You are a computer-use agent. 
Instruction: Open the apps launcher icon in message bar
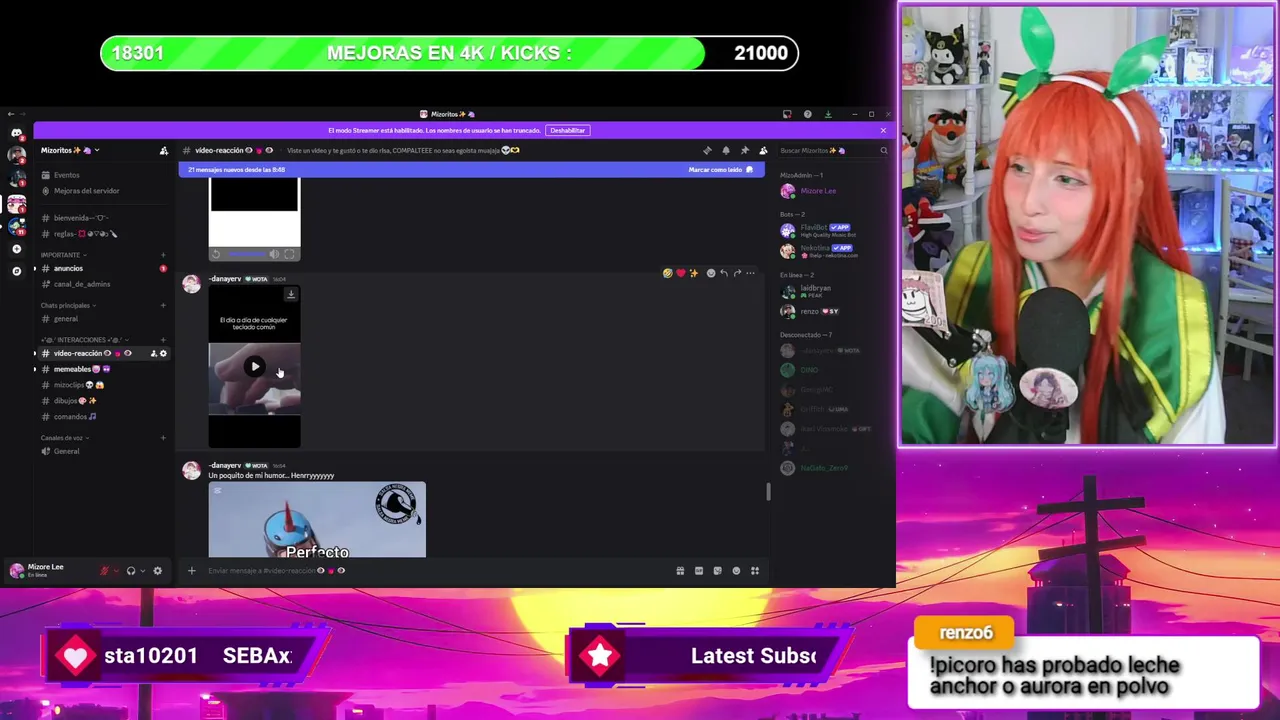coord(755,570)
